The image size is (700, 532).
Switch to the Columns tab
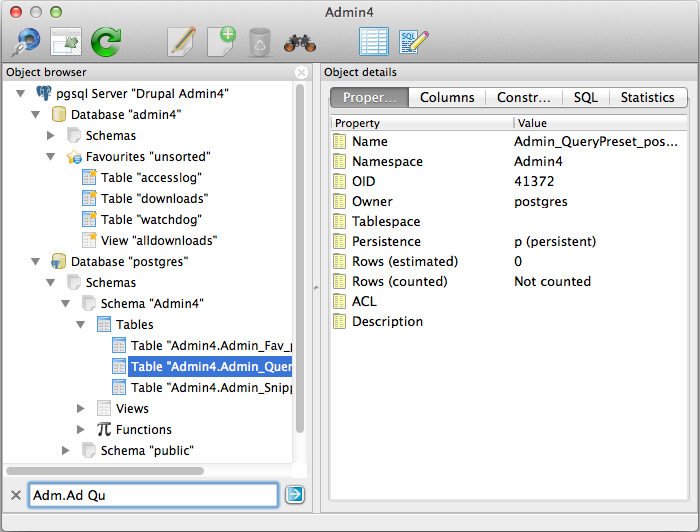point(447,97)
